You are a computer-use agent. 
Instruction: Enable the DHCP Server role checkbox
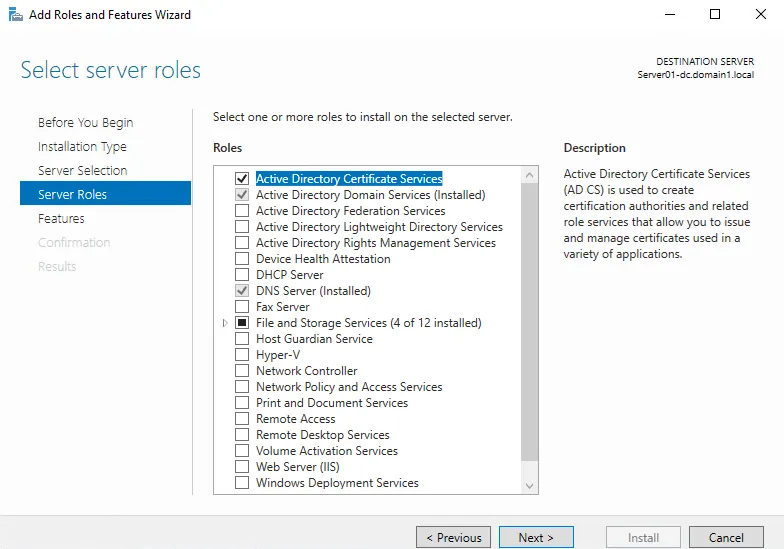coord(242,275)
